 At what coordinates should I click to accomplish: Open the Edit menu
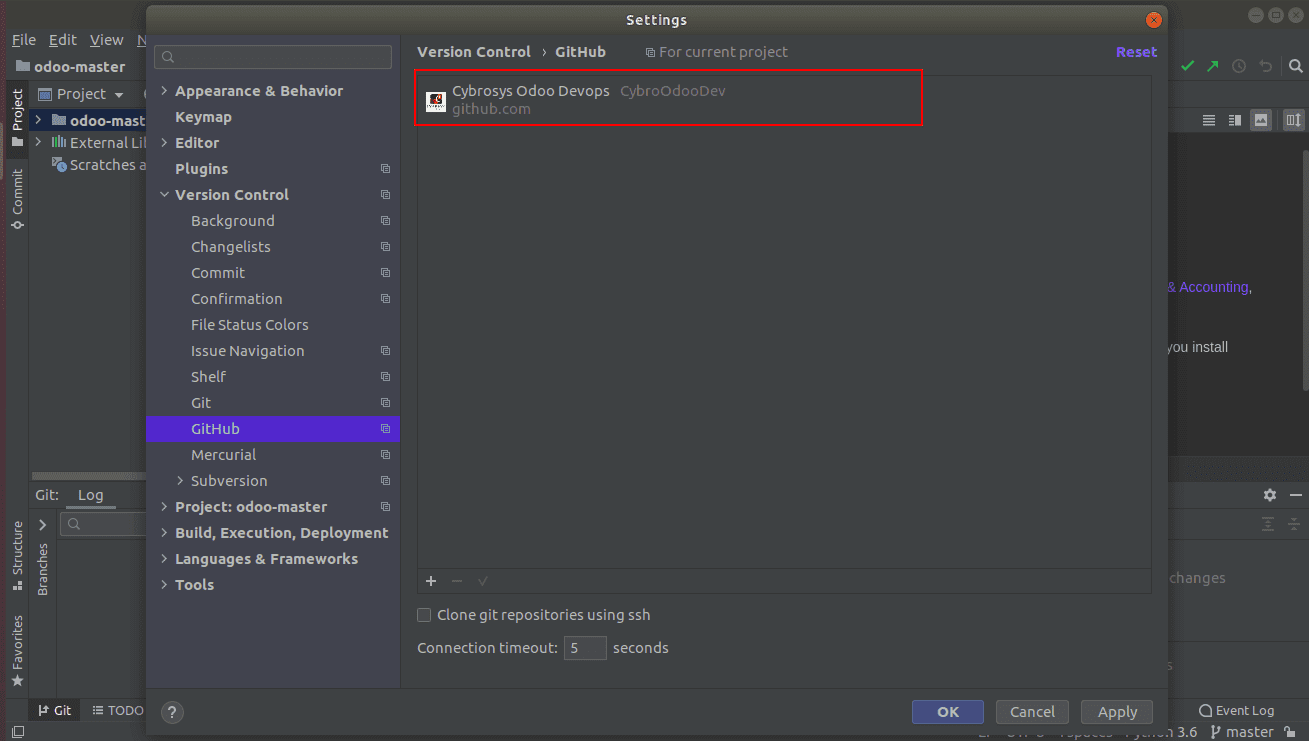(x=63, y=40)
